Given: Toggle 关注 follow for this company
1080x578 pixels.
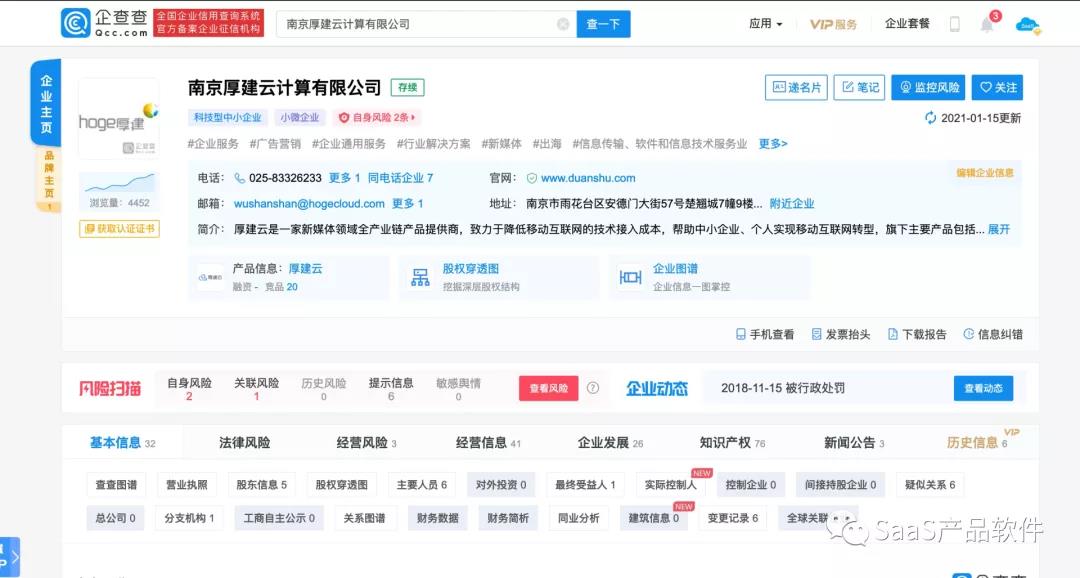Looking at the screenshot, I should 997,88.
